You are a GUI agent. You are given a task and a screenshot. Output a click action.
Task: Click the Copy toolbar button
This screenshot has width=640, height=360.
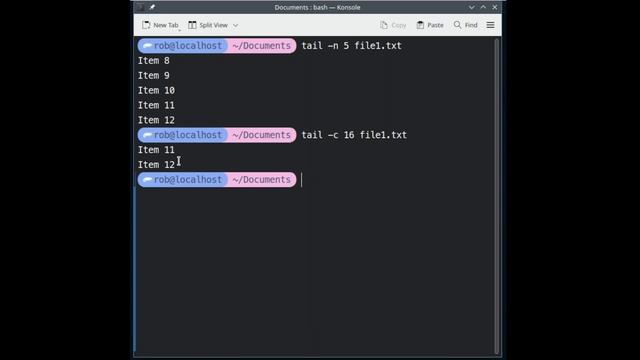pyautogui.click(x=393, y=25)
